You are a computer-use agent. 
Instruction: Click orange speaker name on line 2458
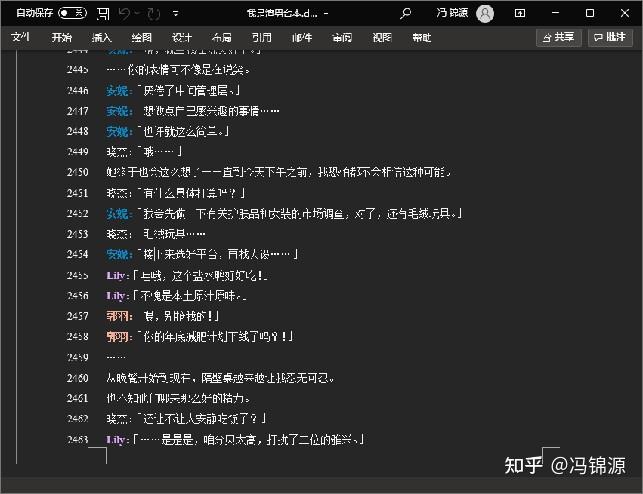coord(118,337)
